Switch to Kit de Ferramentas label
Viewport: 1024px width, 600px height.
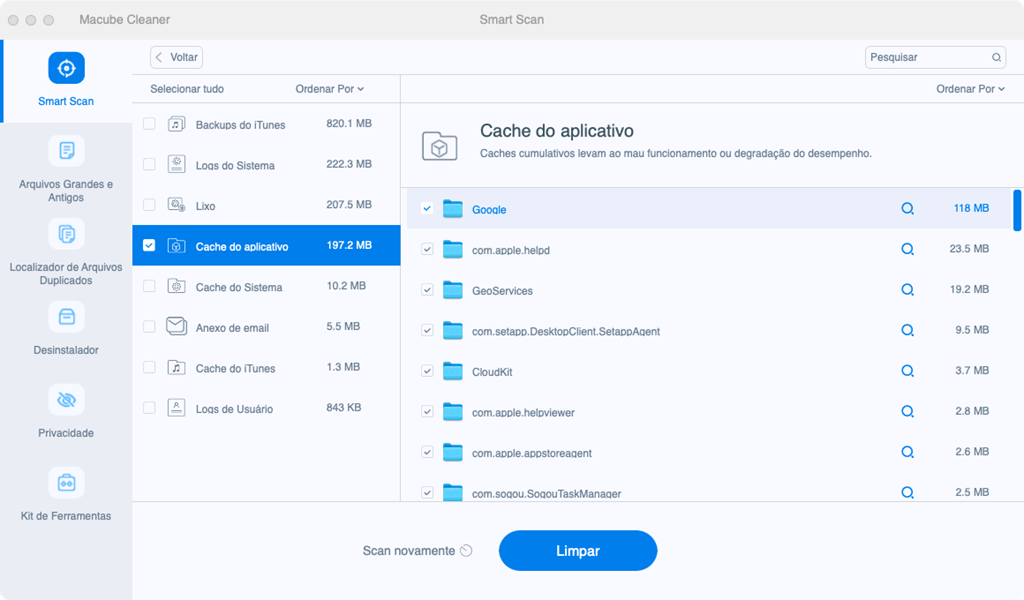point(66,516)
